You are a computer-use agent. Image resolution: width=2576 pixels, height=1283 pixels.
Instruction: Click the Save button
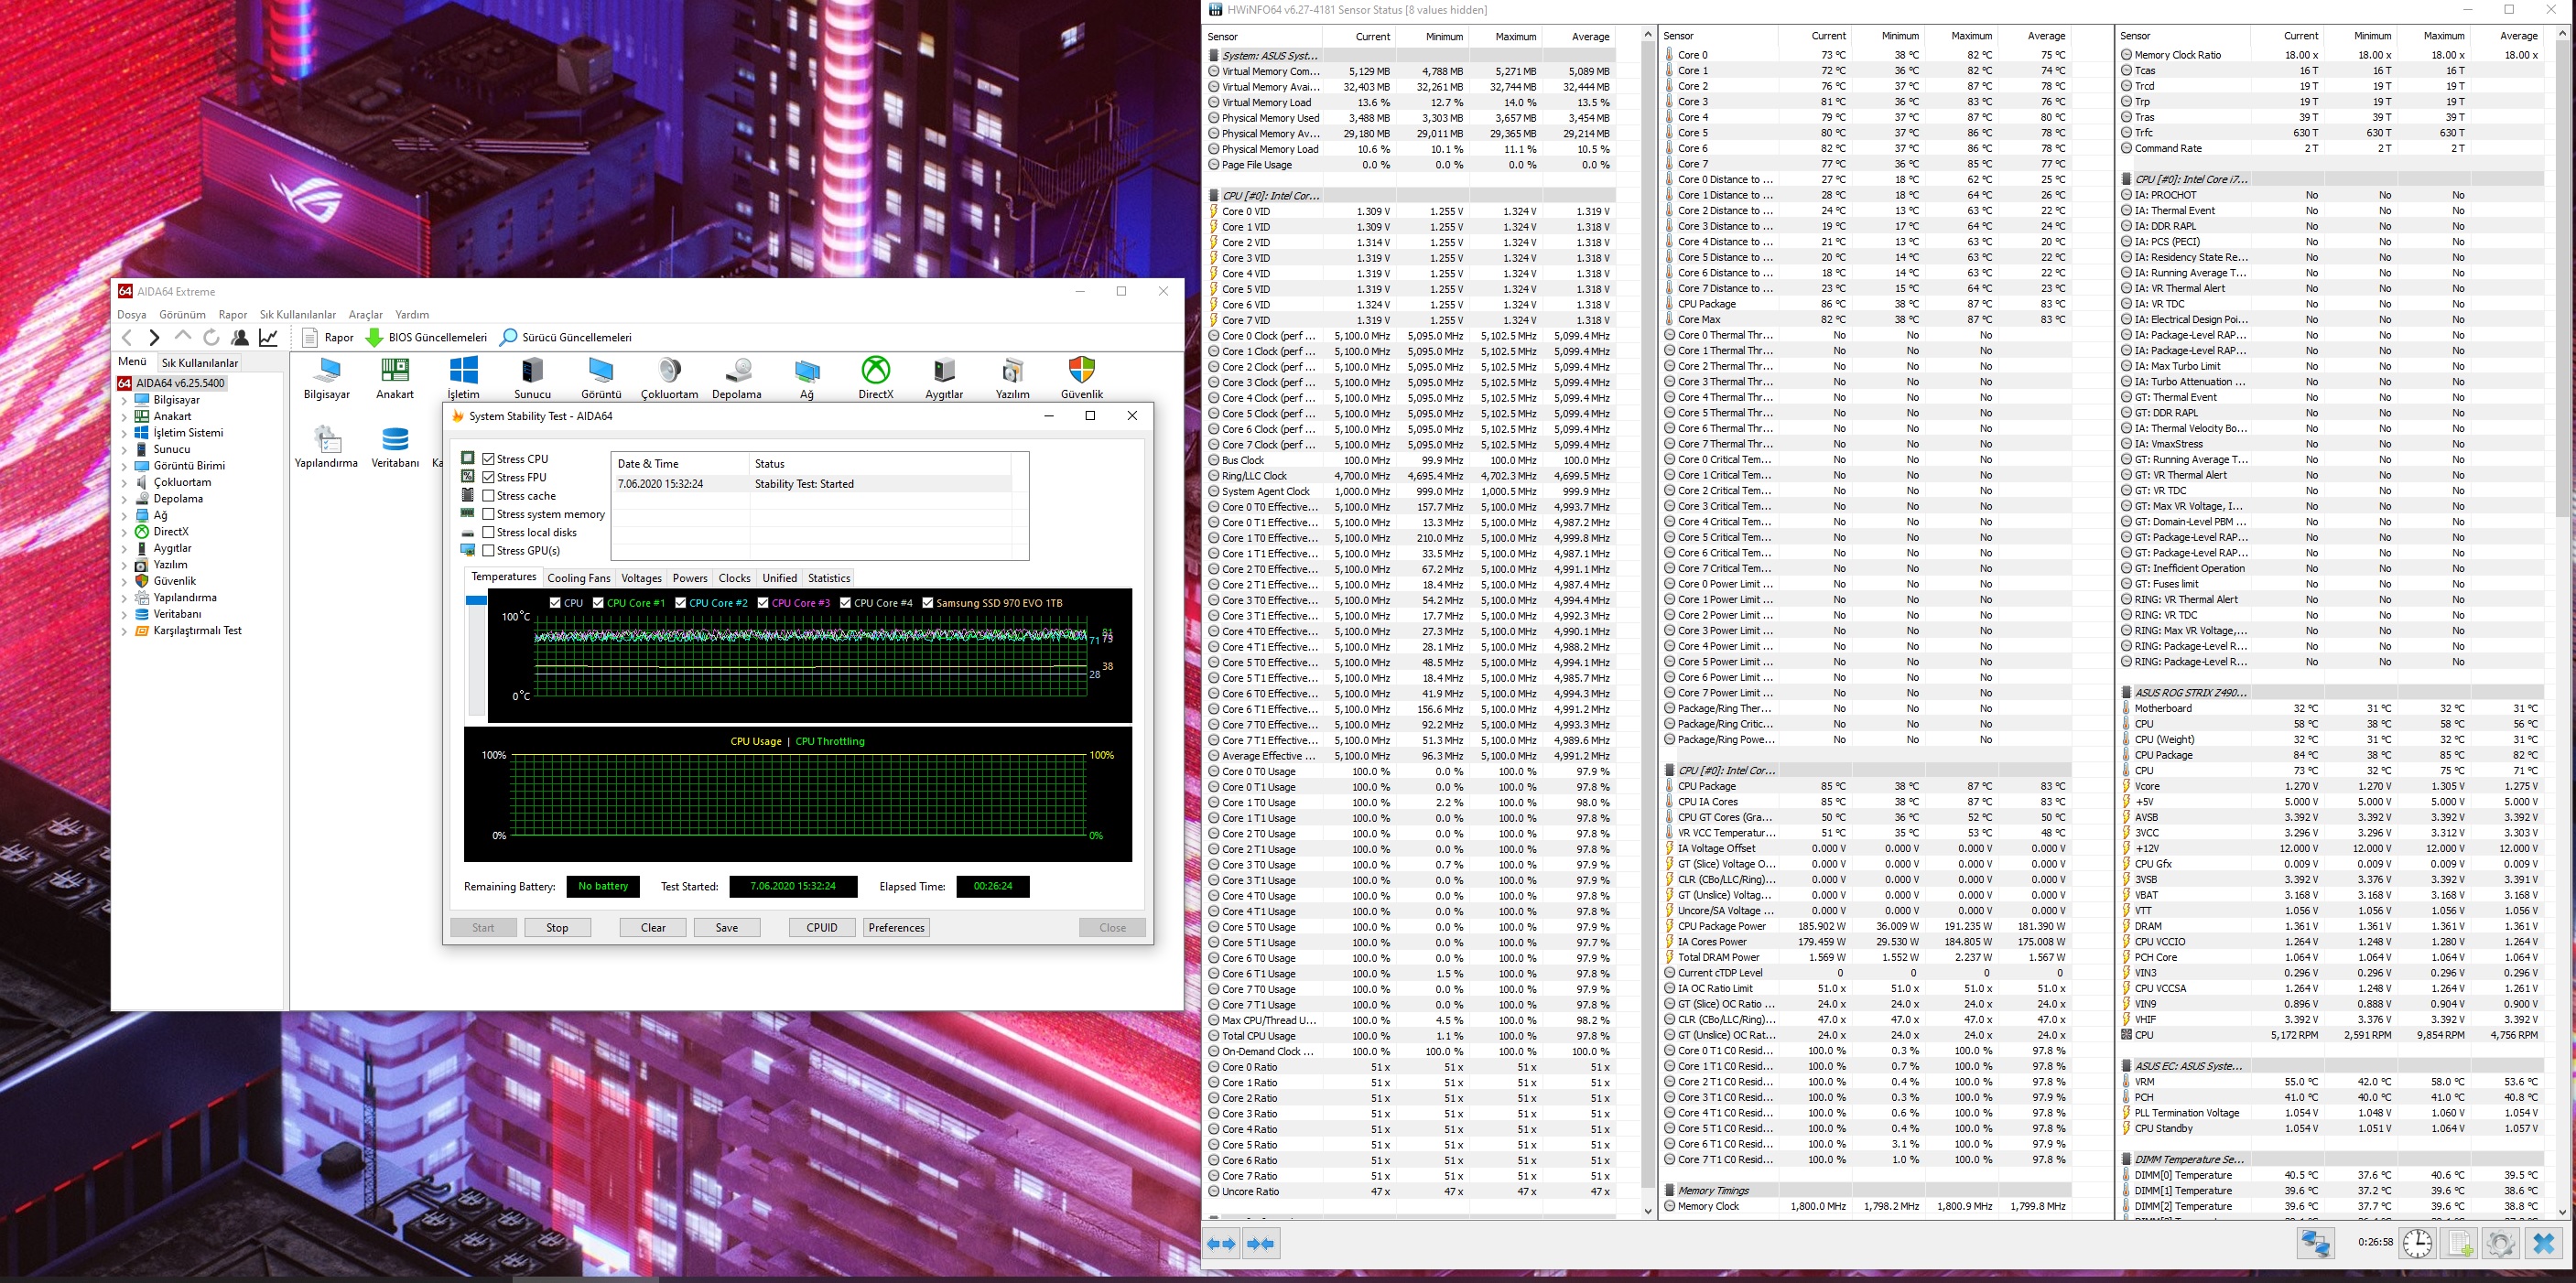coord(727,928)
